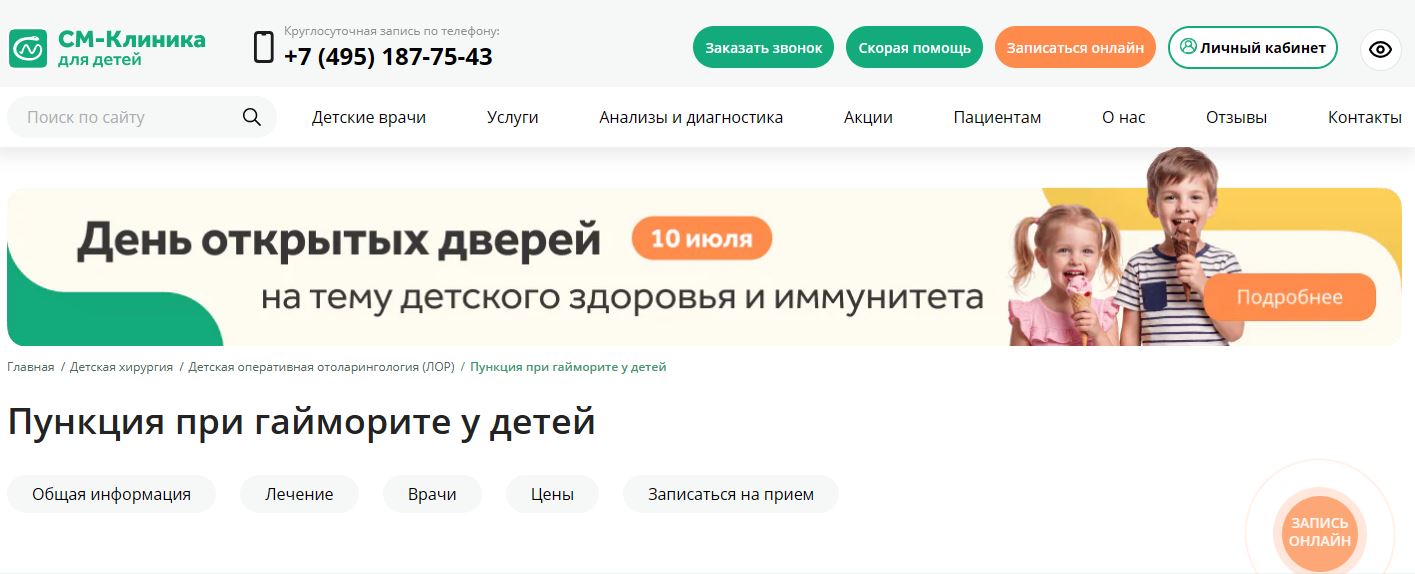The width and height of the screenshot is (1415, 574).
Task: Click the 10 июля badge on banner
Action: pos(702,239)
